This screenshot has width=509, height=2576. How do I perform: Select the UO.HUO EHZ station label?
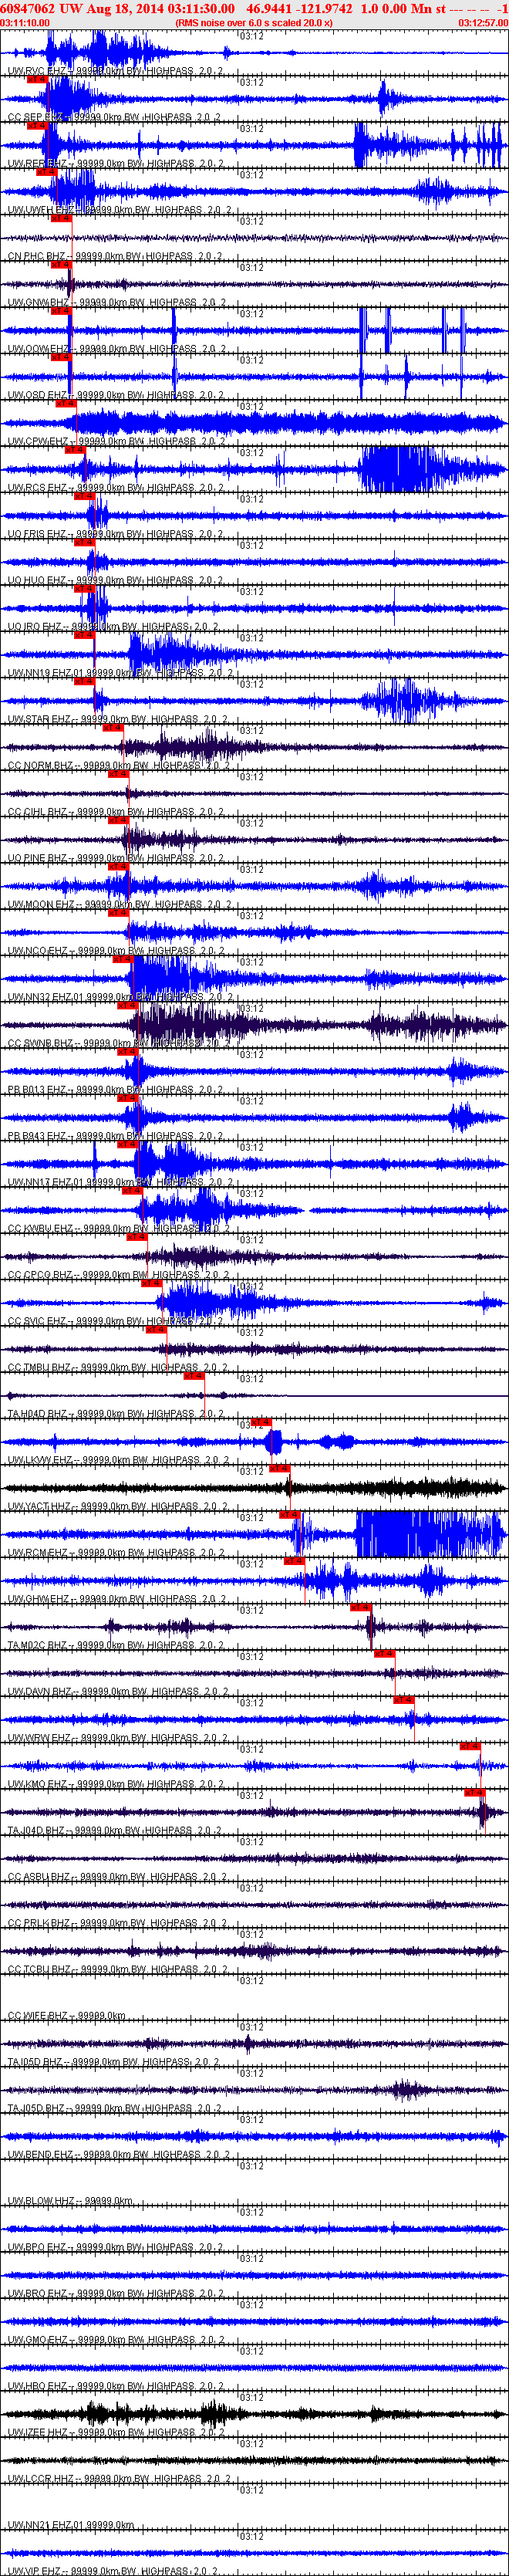coord(116,581)
